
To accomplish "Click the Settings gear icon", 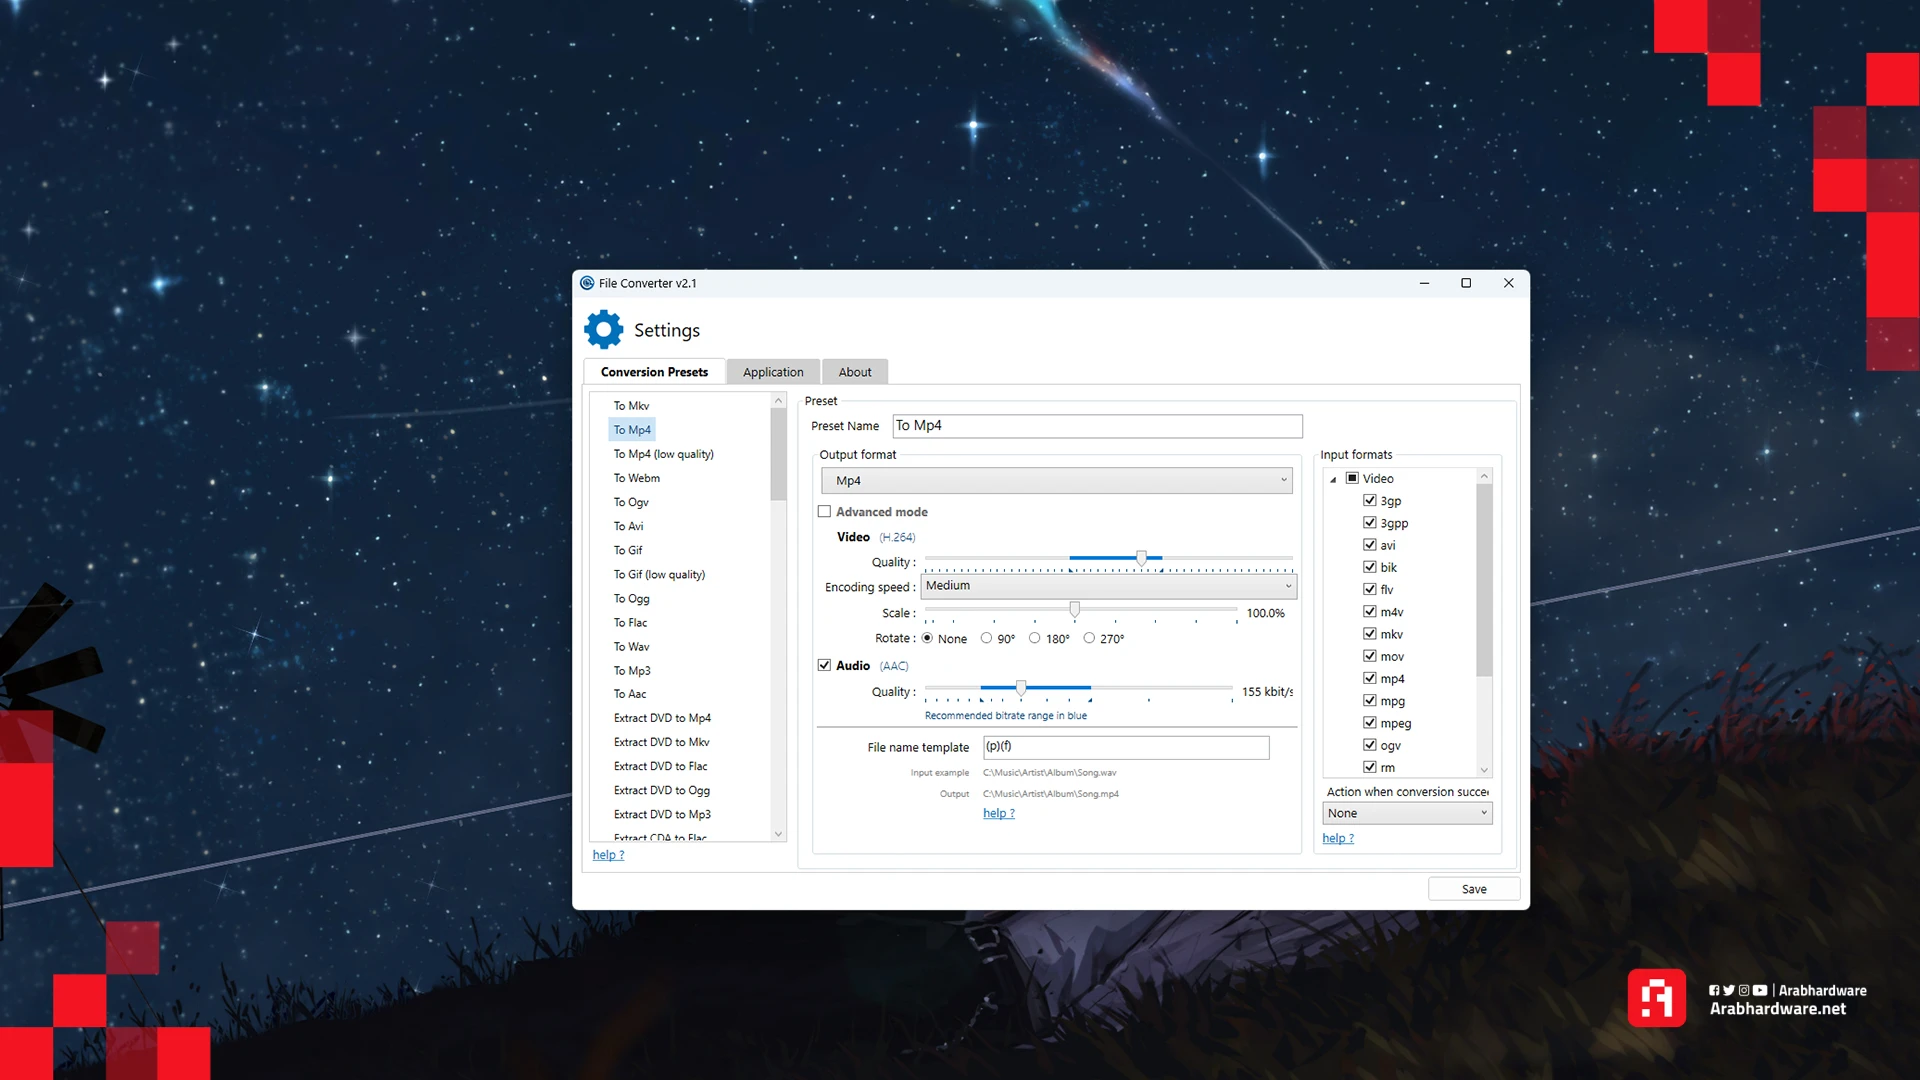I will (603, 330).
